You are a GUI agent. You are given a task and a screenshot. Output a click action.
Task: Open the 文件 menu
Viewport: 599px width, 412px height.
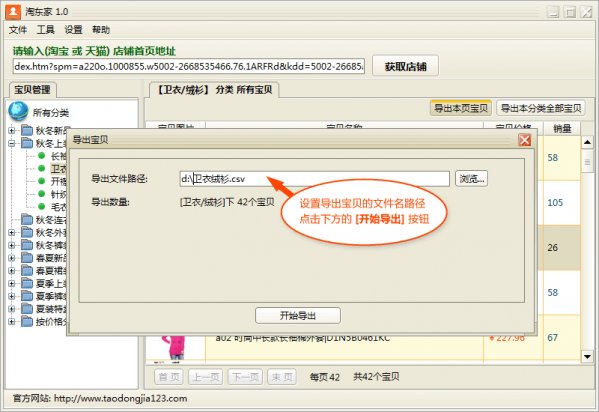tap(18, 29)
